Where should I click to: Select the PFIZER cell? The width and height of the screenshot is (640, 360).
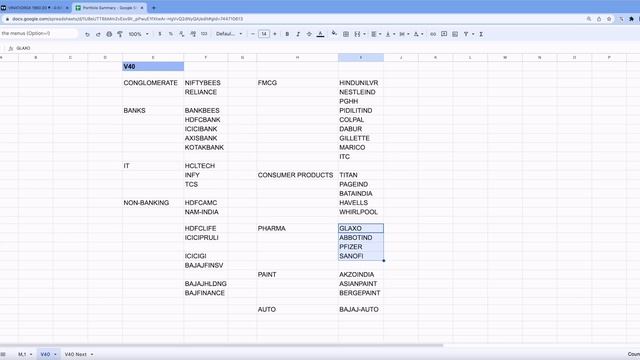point(361,247)
